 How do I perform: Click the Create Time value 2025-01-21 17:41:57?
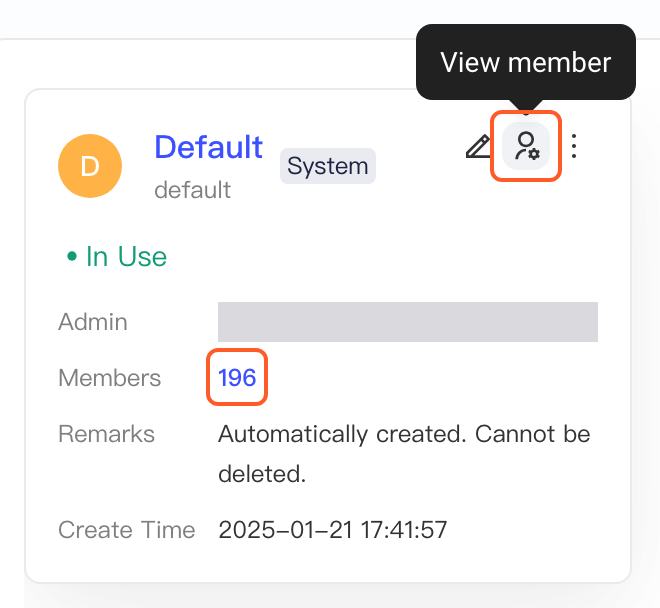[333, 529]
